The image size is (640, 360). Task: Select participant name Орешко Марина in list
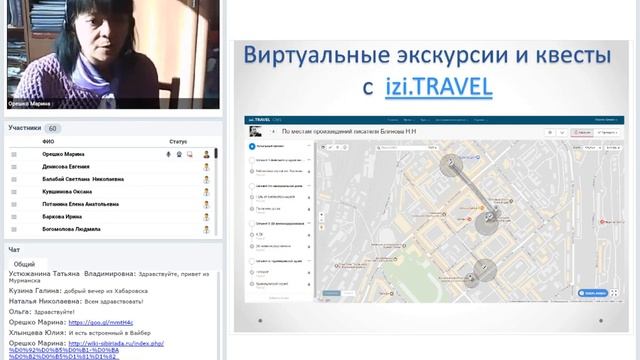coord(63,154)
